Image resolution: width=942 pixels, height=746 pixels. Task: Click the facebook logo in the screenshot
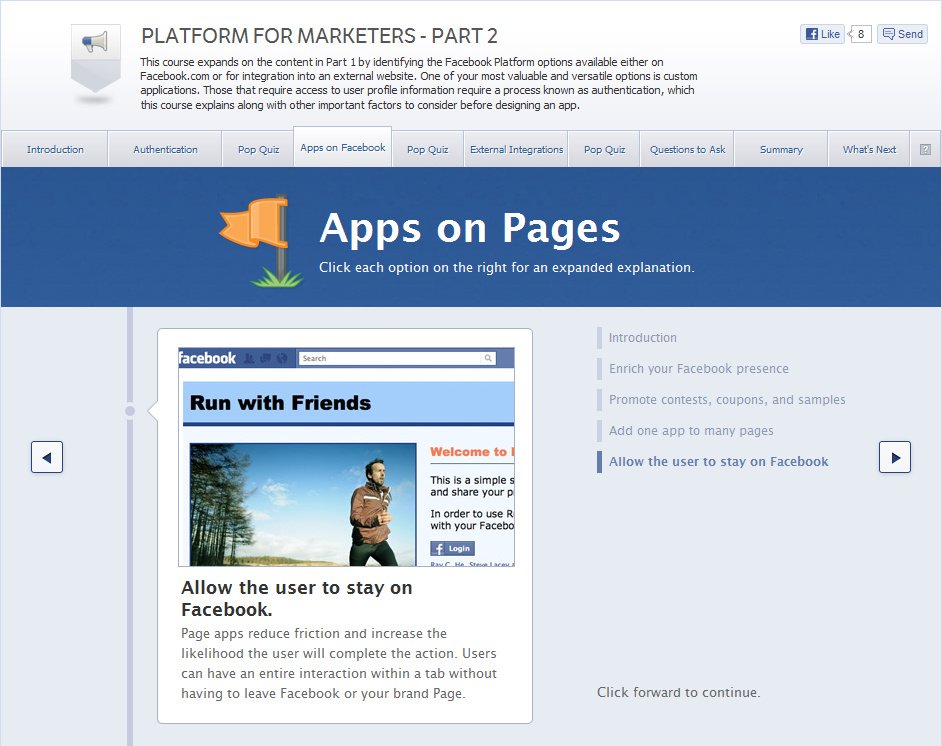pyautogui.click(x=207, y=359)
